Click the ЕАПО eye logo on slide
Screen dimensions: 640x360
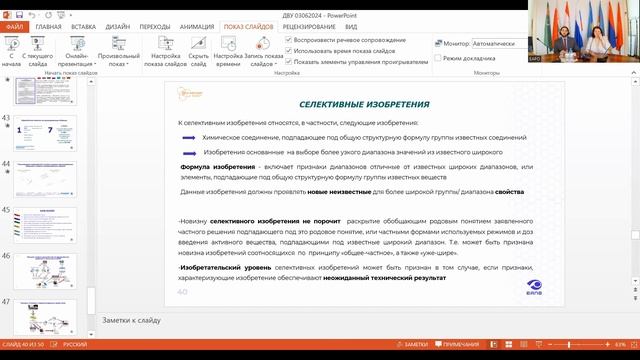click(534, 287)
